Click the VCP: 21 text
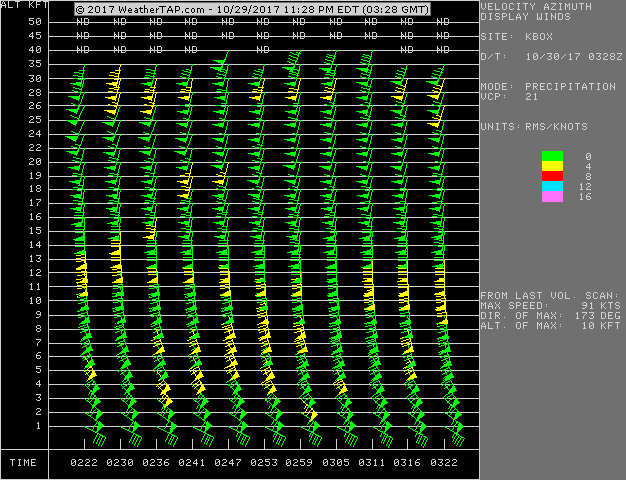This screenshot has height=480, width=626. [x=509, y=97]
